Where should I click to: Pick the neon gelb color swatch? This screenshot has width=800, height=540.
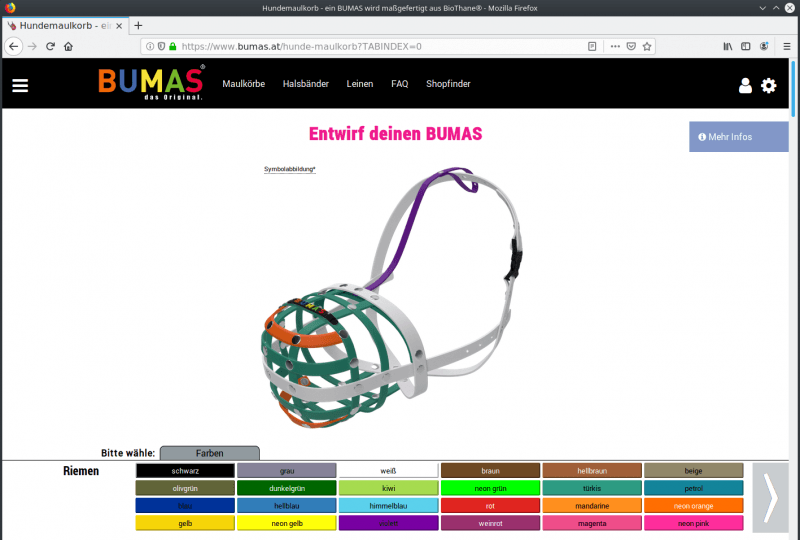coord(287,523)
